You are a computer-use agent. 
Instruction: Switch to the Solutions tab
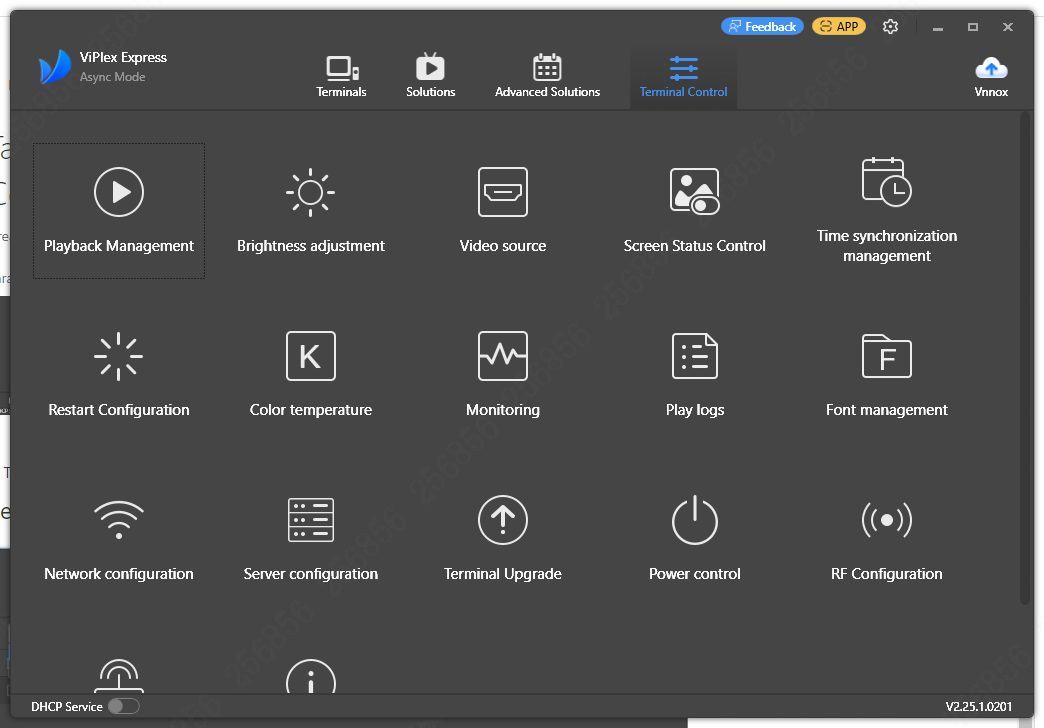(430, 74)
